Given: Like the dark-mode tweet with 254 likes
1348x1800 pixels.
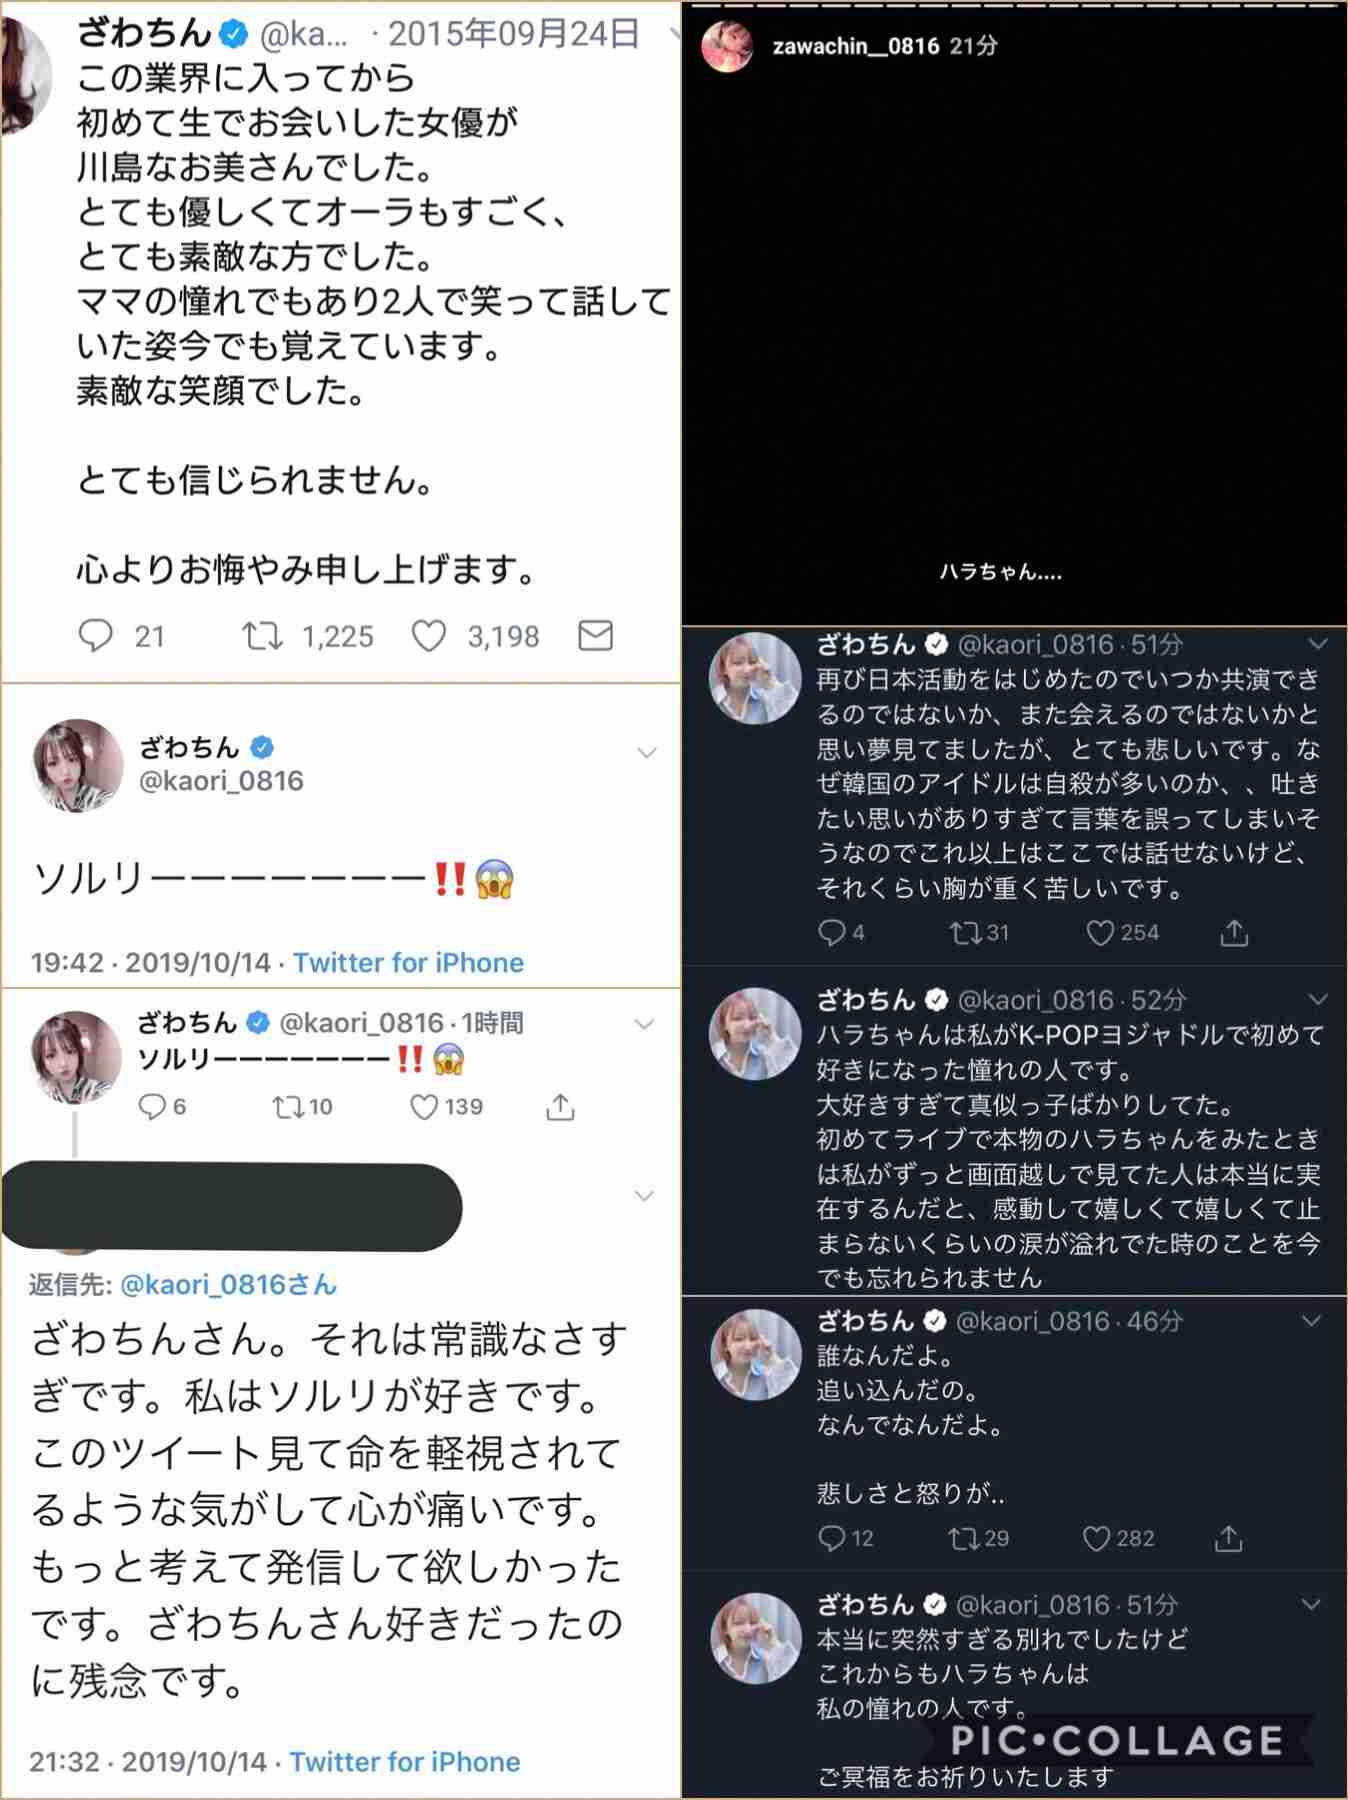Looking at the screenshot, I should 1099,933.
